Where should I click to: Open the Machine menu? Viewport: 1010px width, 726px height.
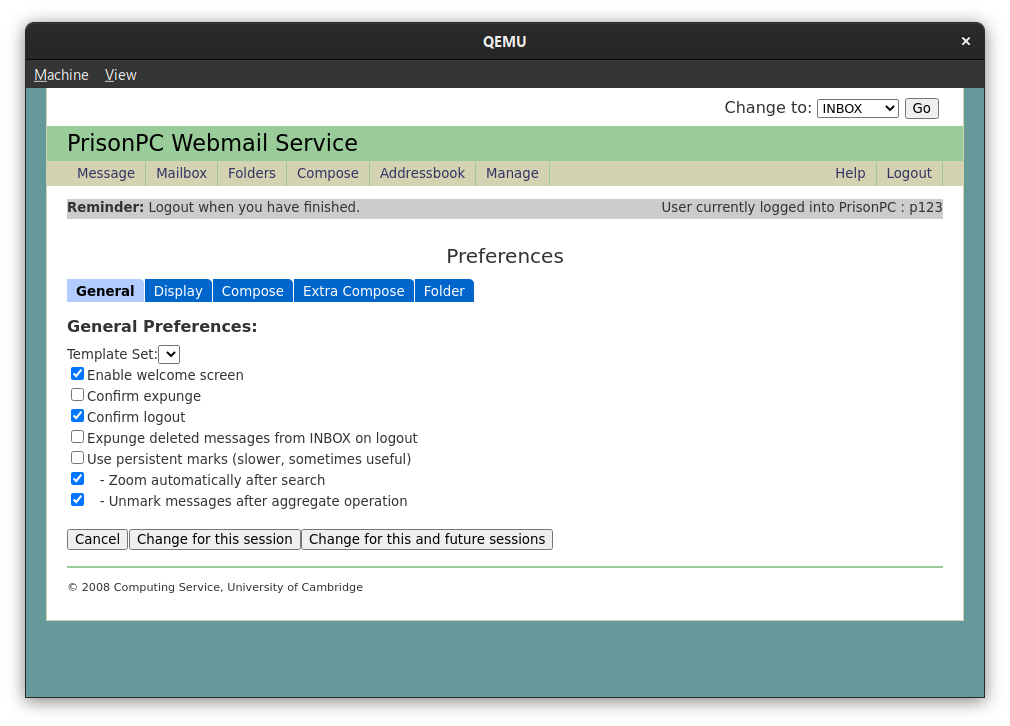[61, 75]
